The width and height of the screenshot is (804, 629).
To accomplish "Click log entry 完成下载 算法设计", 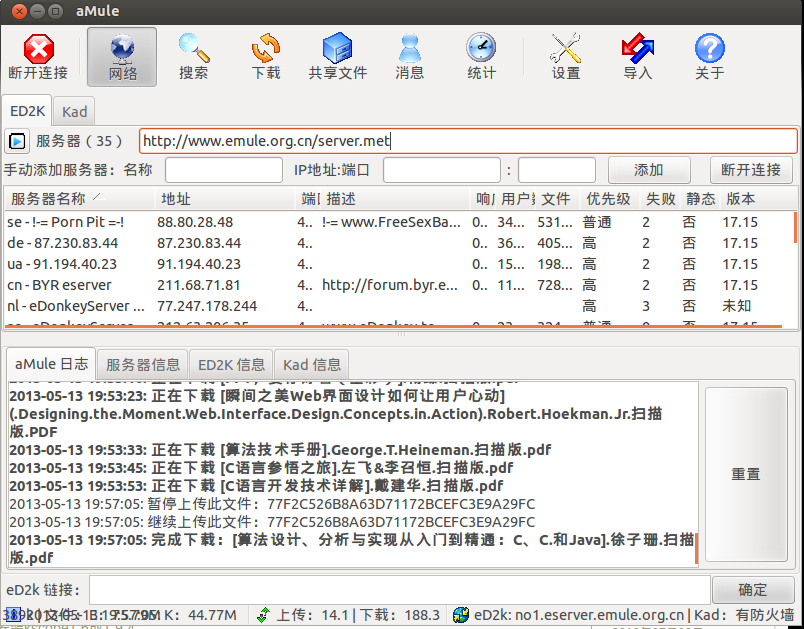I will point(352,549).
